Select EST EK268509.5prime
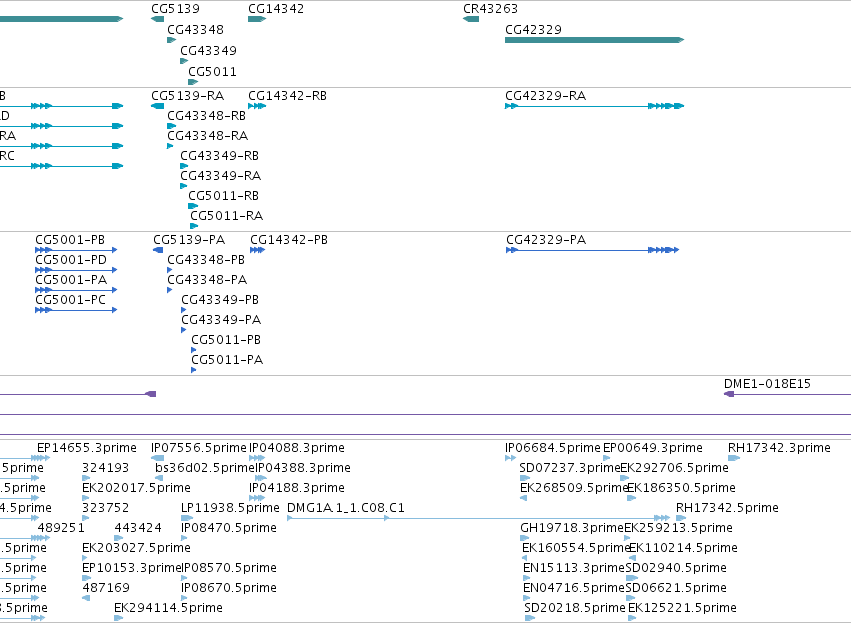The image size is (851, 623). [x=574, y=488]
